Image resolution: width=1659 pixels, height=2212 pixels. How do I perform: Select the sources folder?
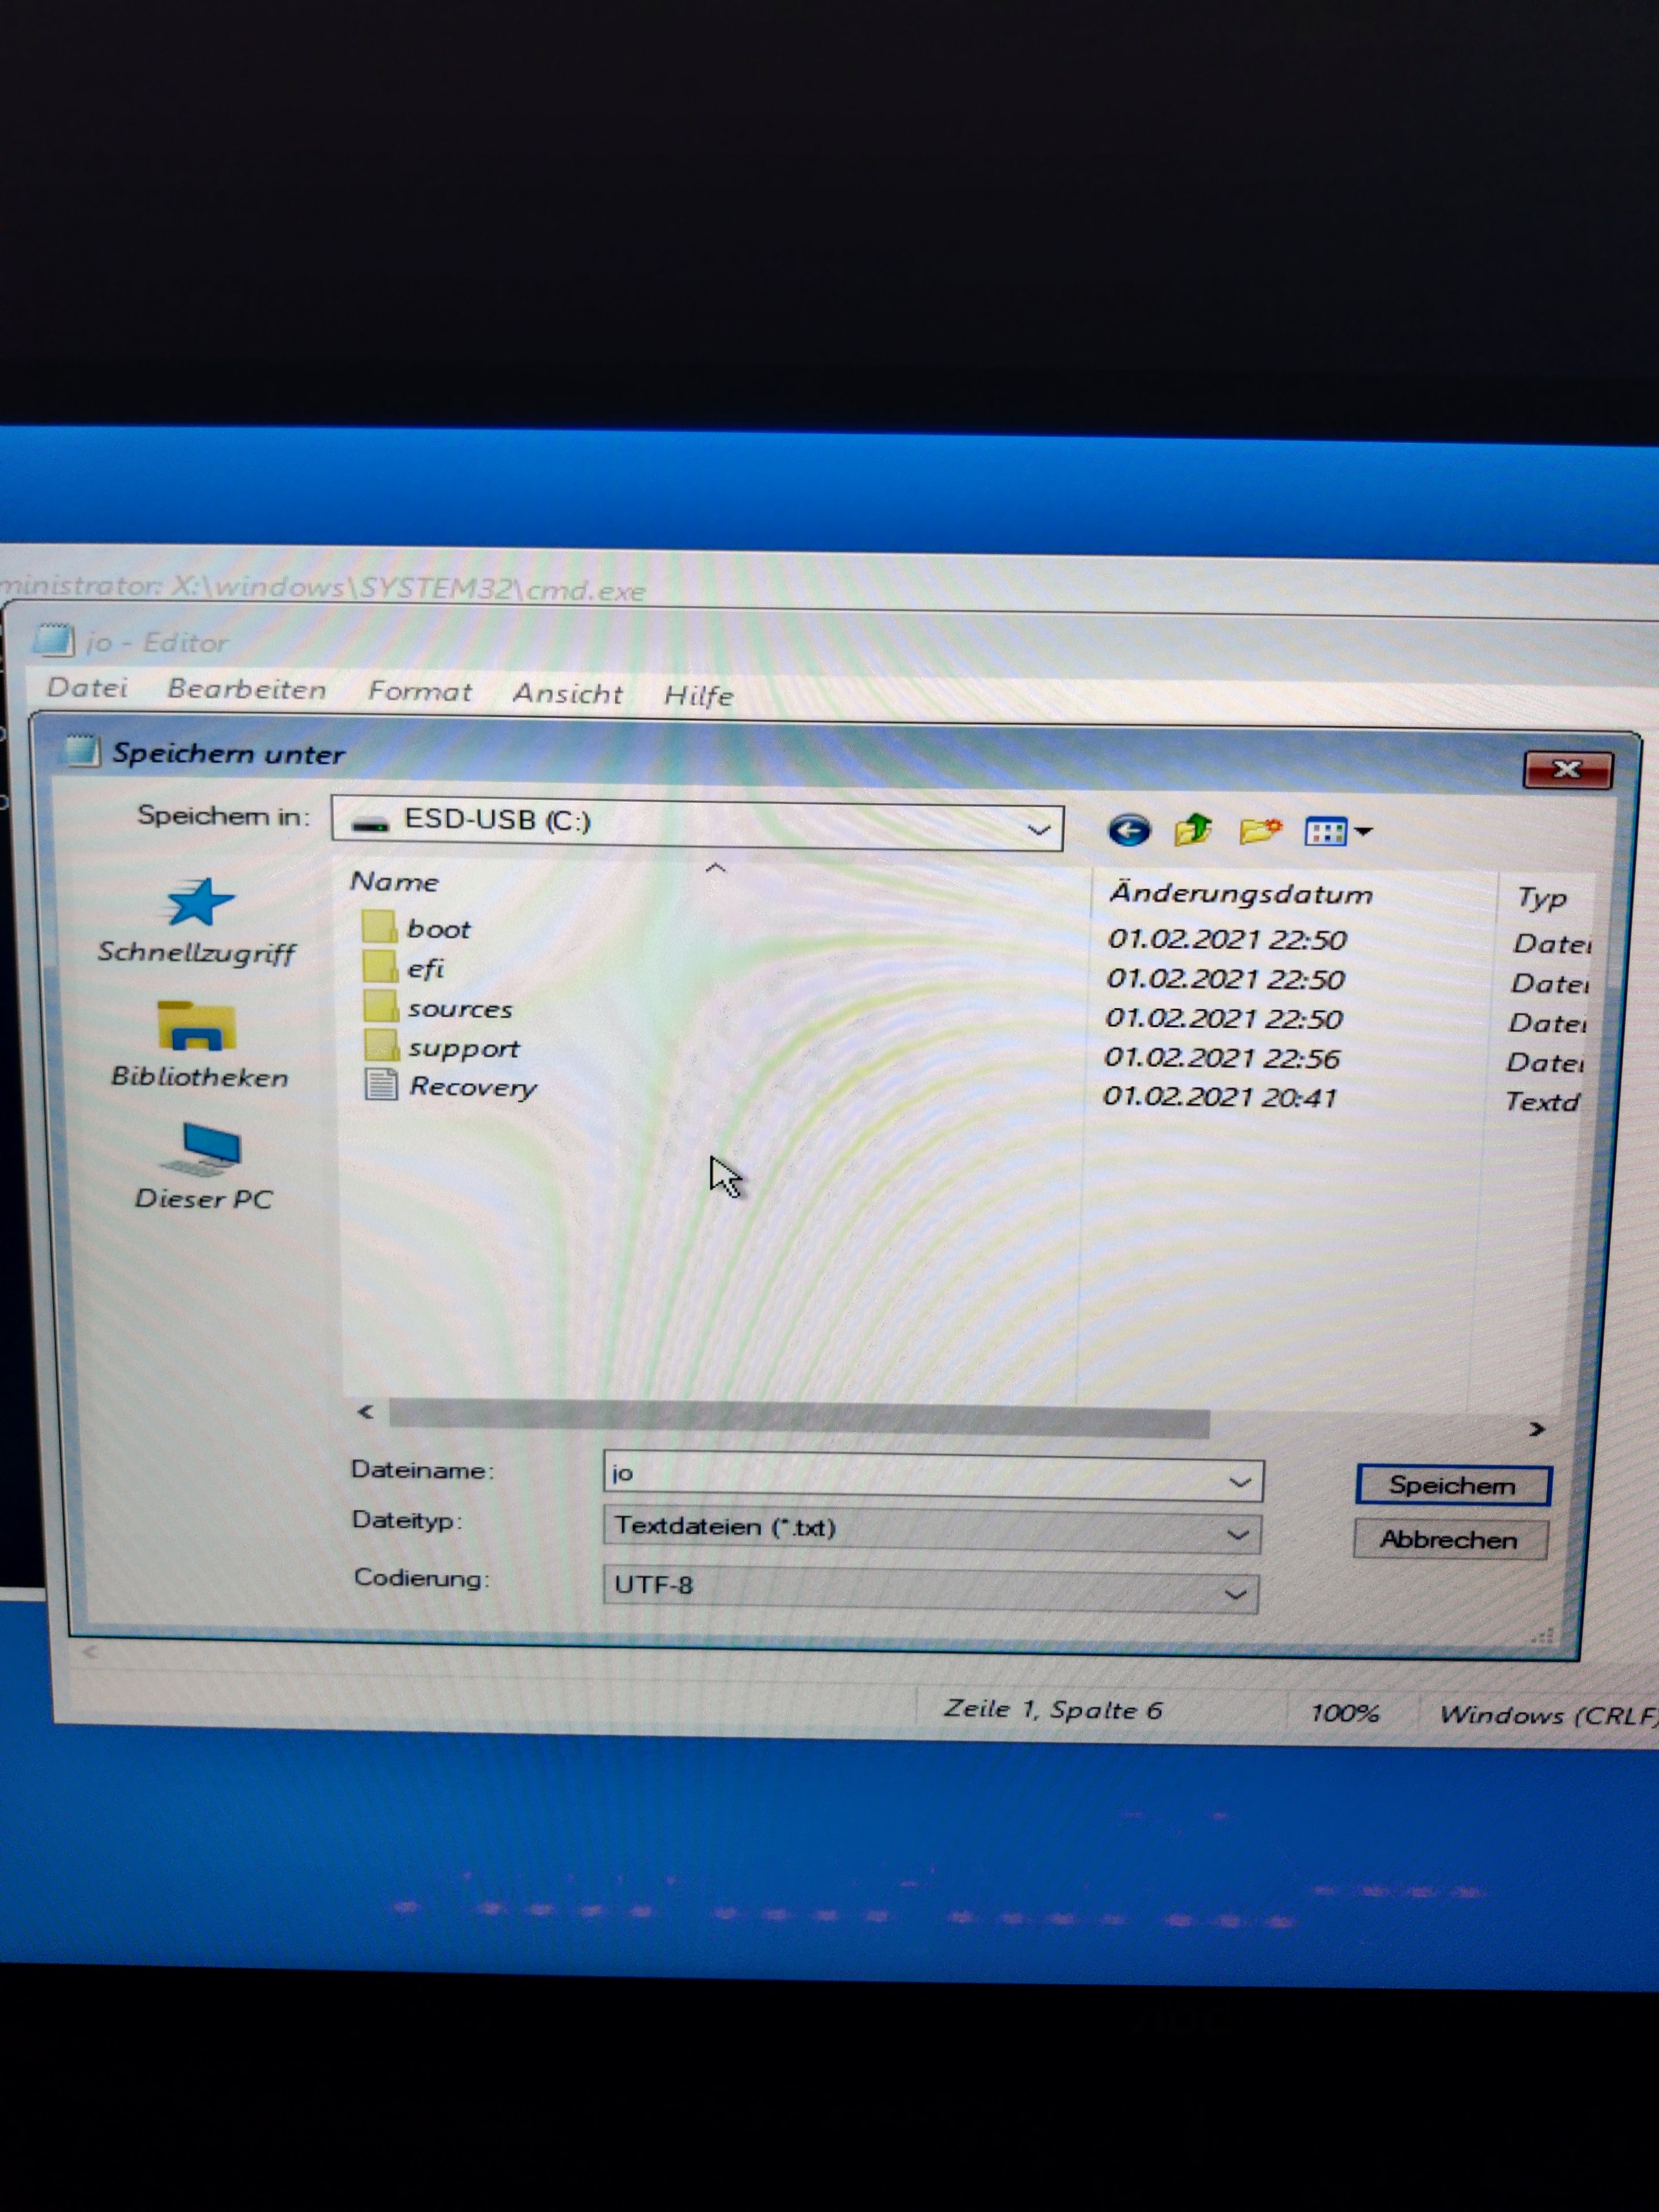click(459, 1009)
